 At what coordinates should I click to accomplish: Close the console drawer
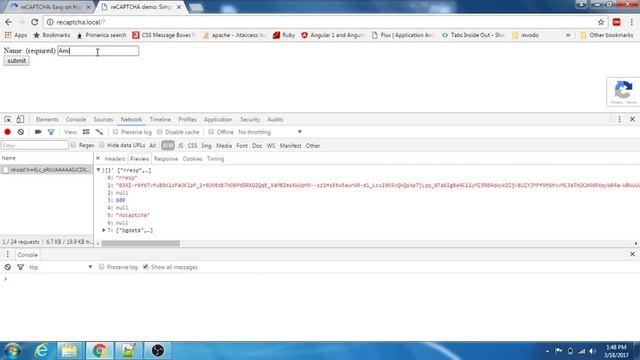(632, 254)
